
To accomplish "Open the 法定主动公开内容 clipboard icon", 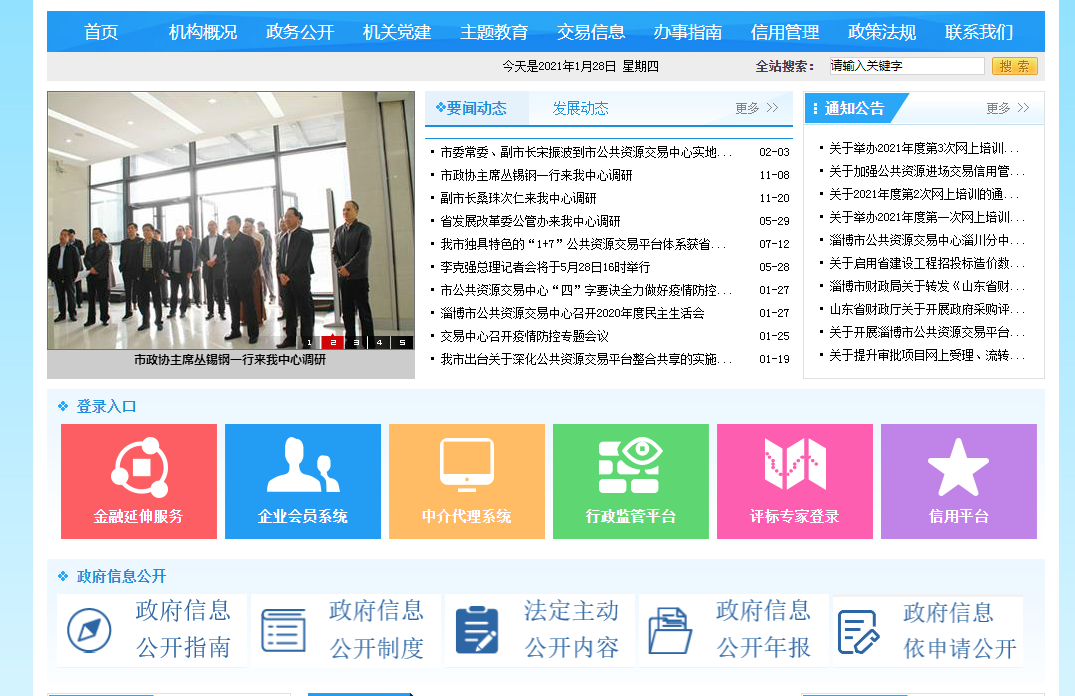I will [x=476, y=630].
